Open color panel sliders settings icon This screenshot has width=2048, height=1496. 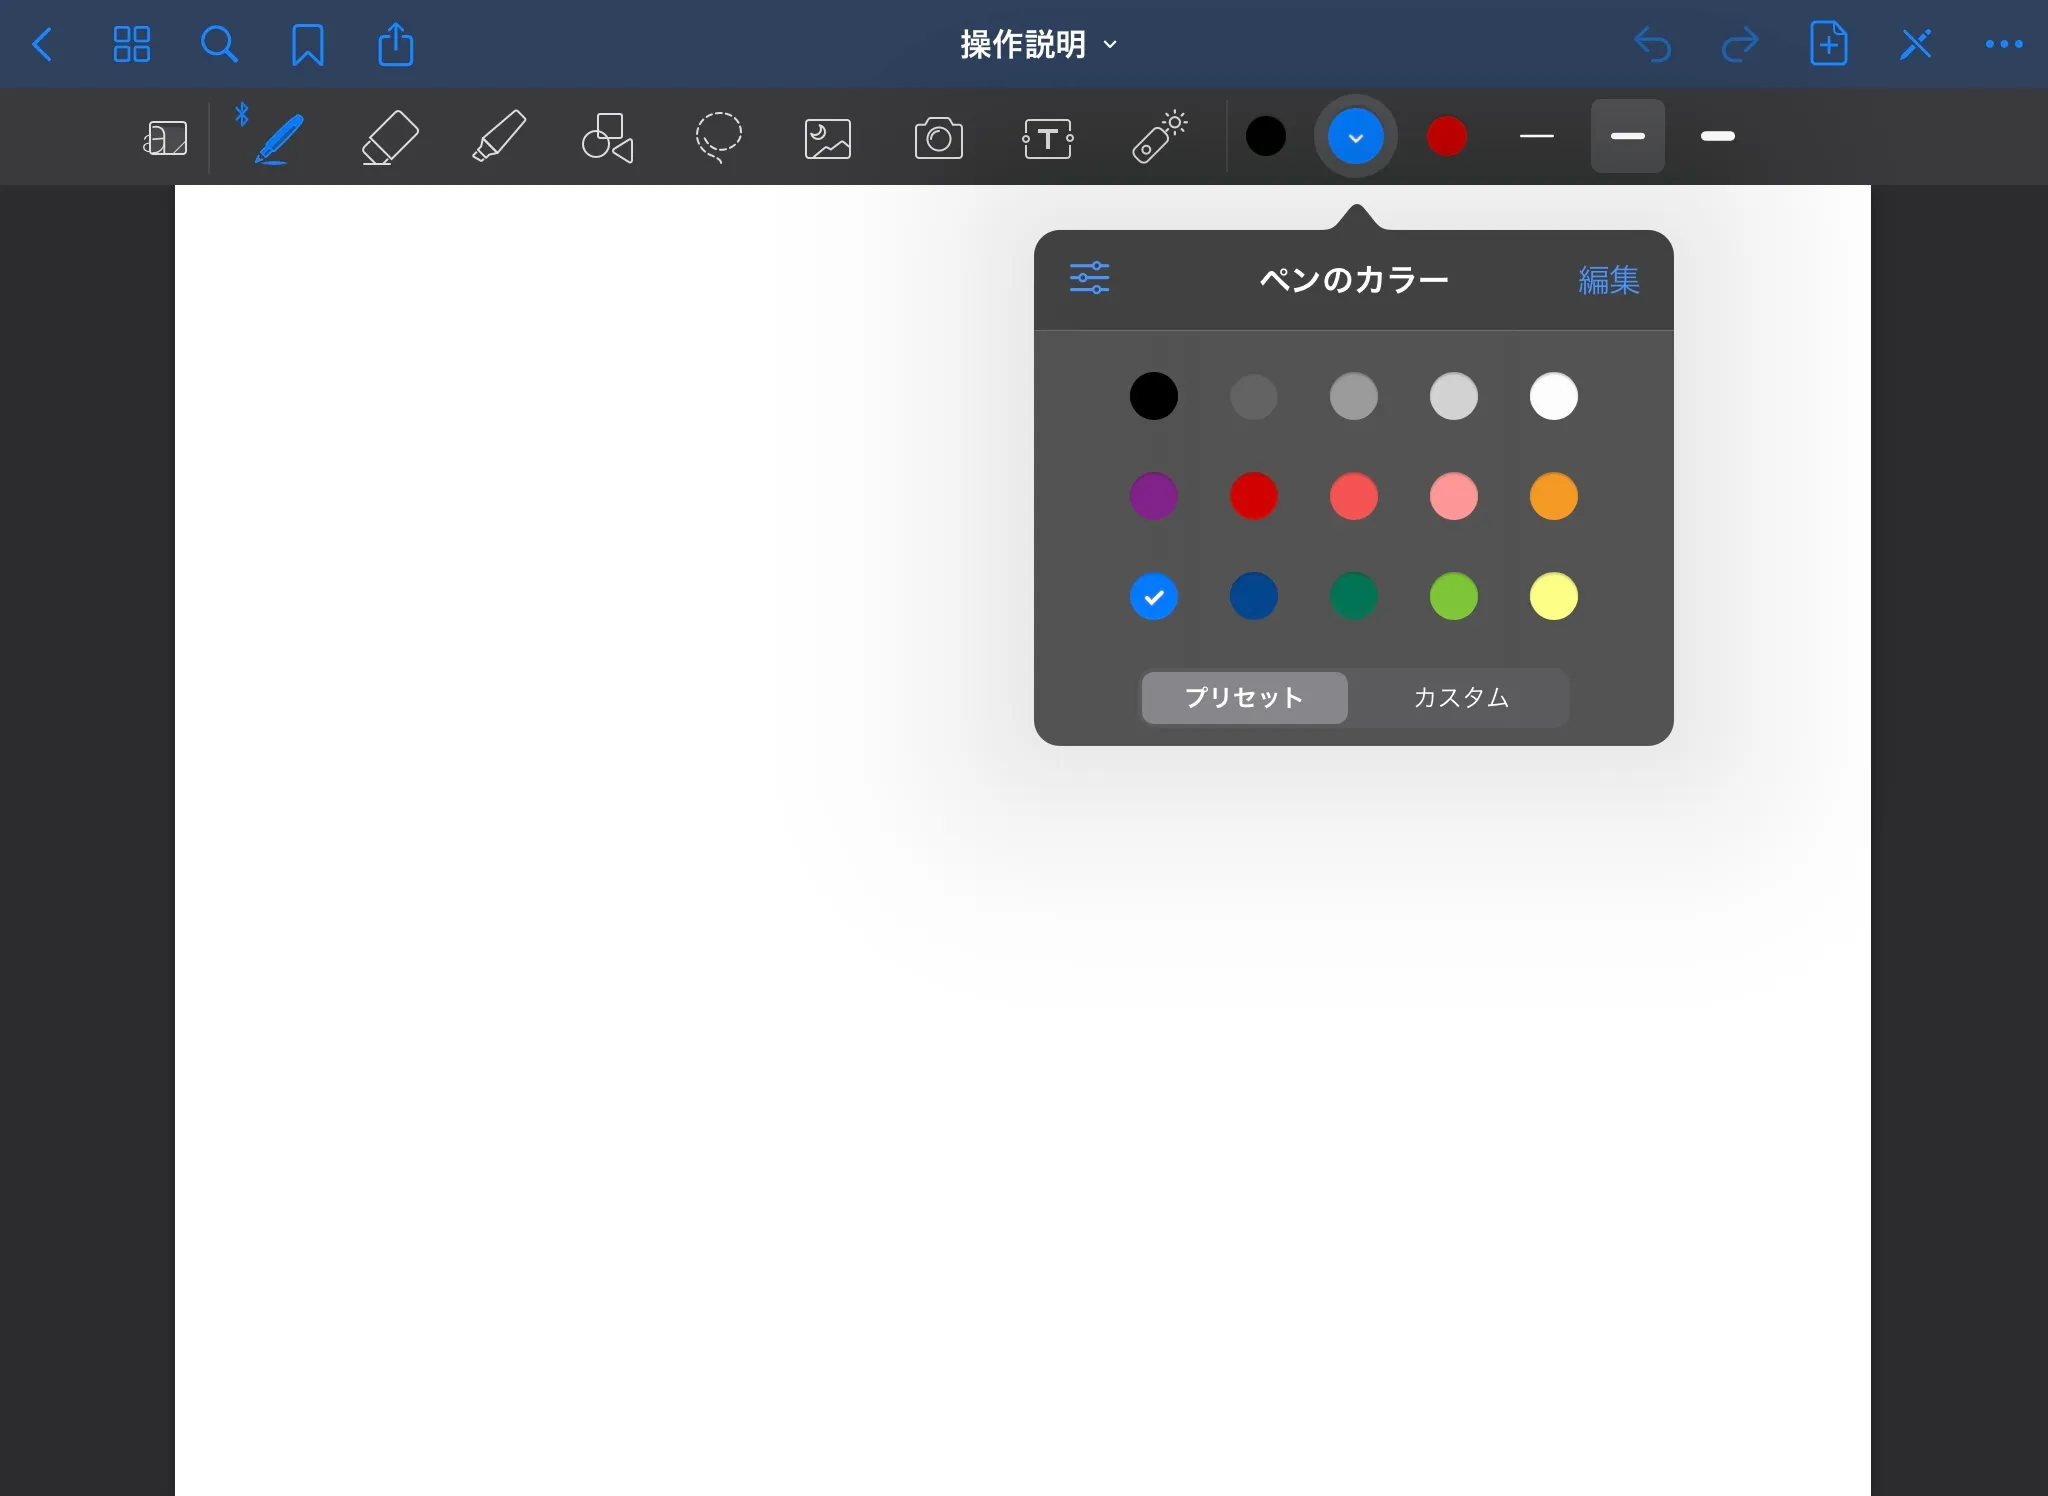(1089, 278)
